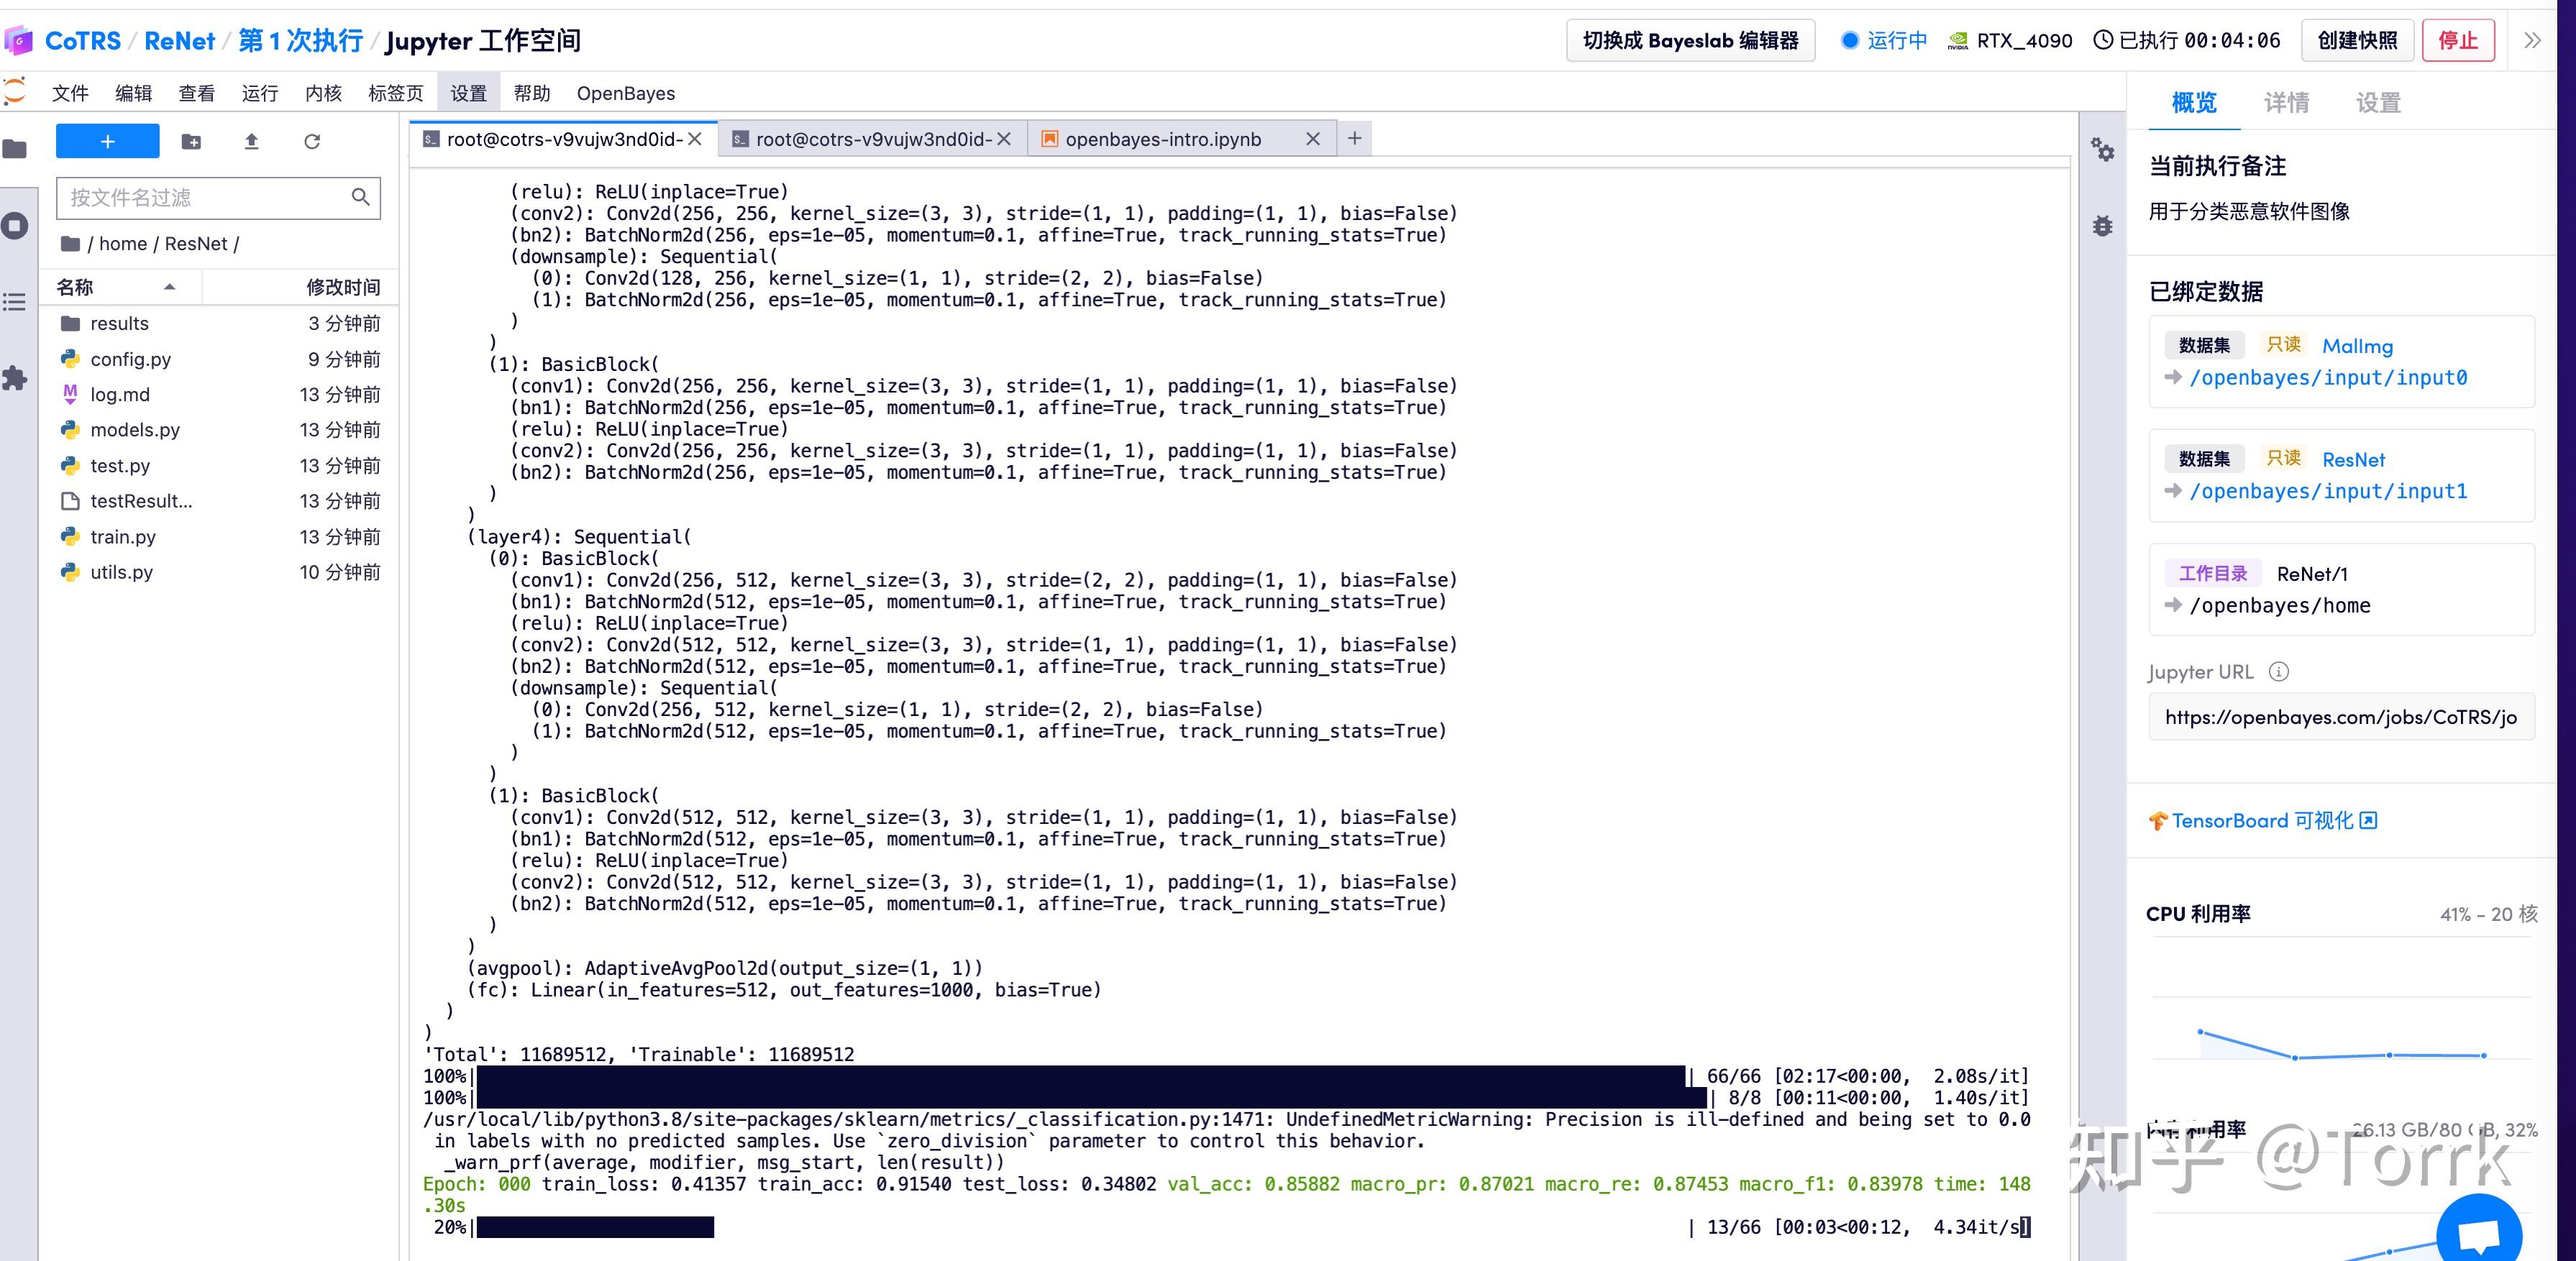
Task: Open the property inspector gears icon
Action: click(2102, 150)
